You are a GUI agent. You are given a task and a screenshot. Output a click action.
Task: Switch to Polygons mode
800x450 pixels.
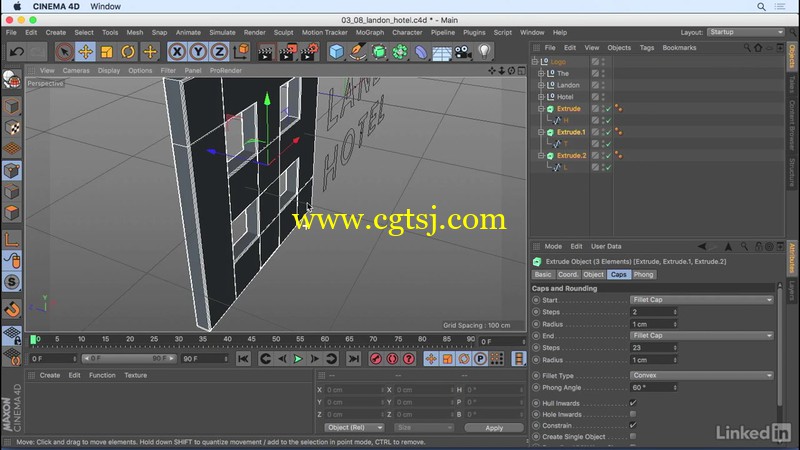(x=12, y=213)
